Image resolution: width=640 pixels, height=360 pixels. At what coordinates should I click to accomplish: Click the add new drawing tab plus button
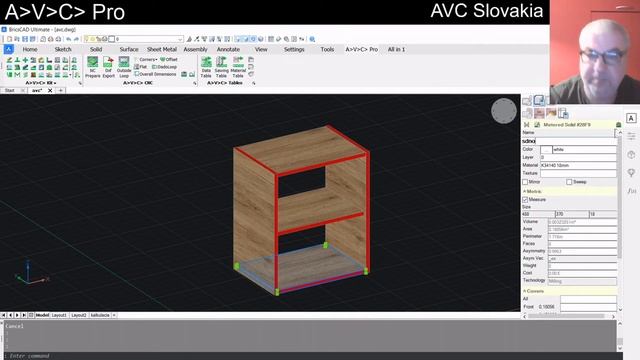[x=60, y=91]
